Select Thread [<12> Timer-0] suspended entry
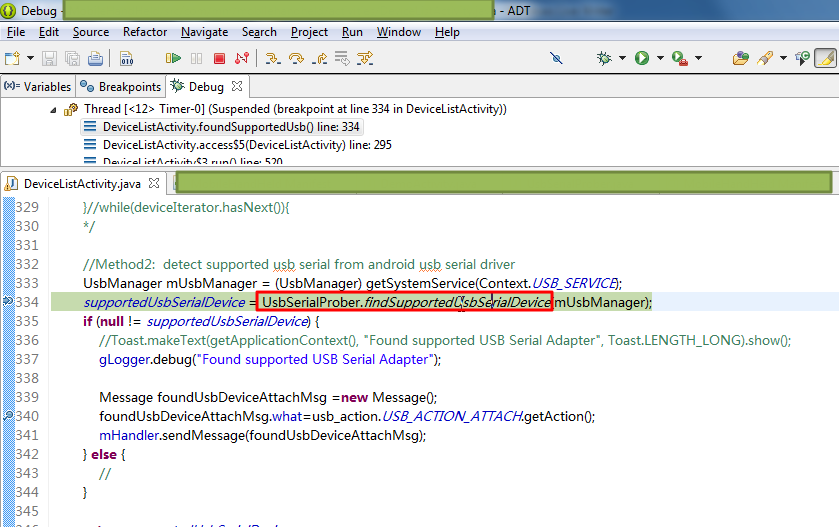The image size is (839, 527). (x=295, y=109)
